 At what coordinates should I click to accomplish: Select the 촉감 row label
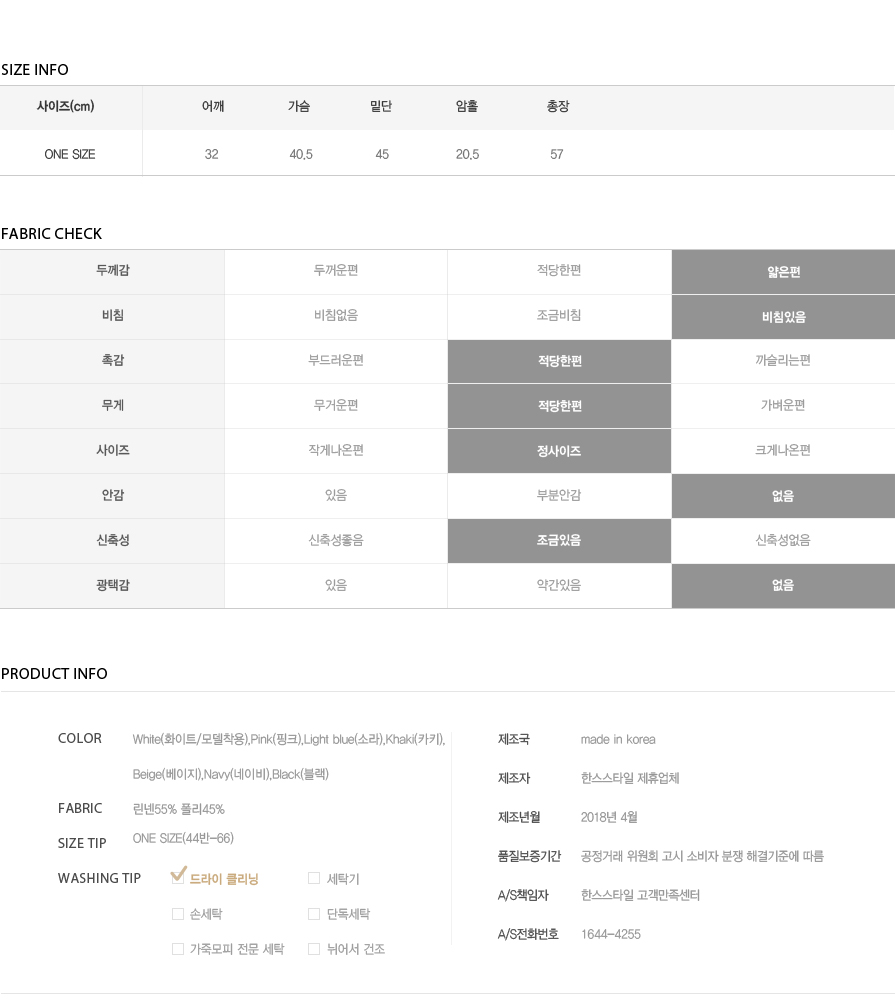[x=112, y=360]
